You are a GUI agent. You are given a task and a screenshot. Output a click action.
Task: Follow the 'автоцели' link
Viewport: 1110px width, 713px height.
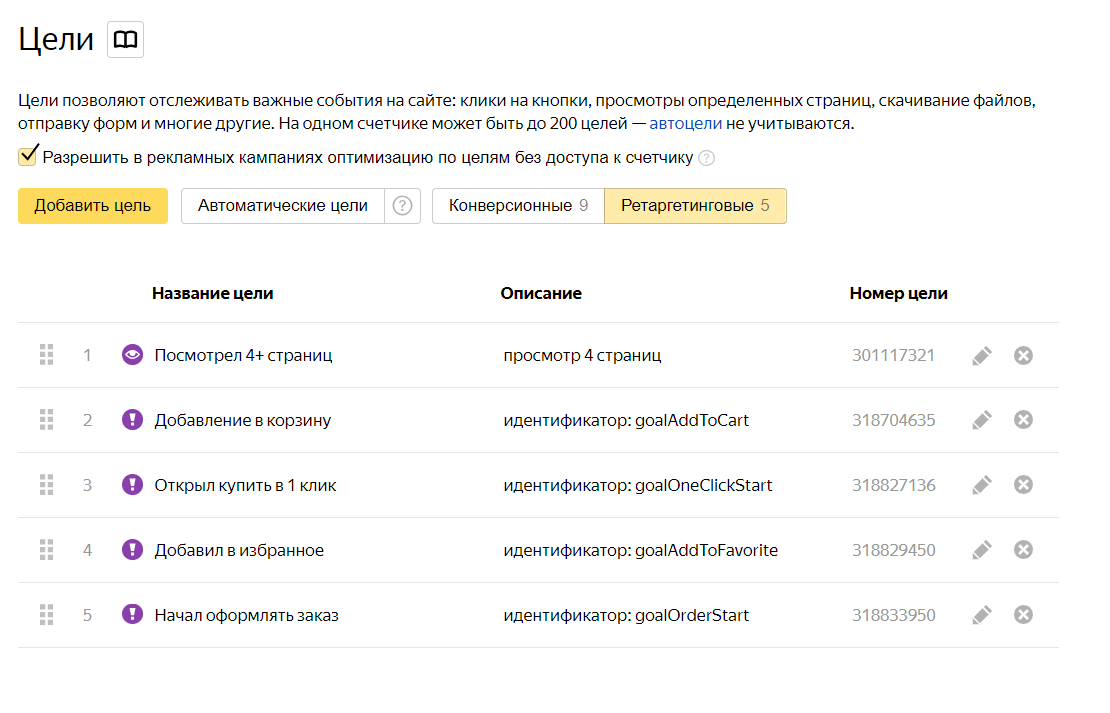(685, 124)
